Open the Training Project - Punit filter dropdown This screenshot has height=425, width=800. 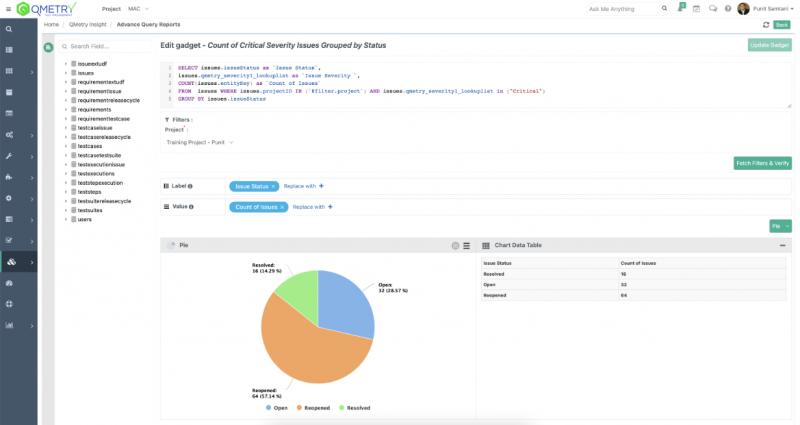200,142
